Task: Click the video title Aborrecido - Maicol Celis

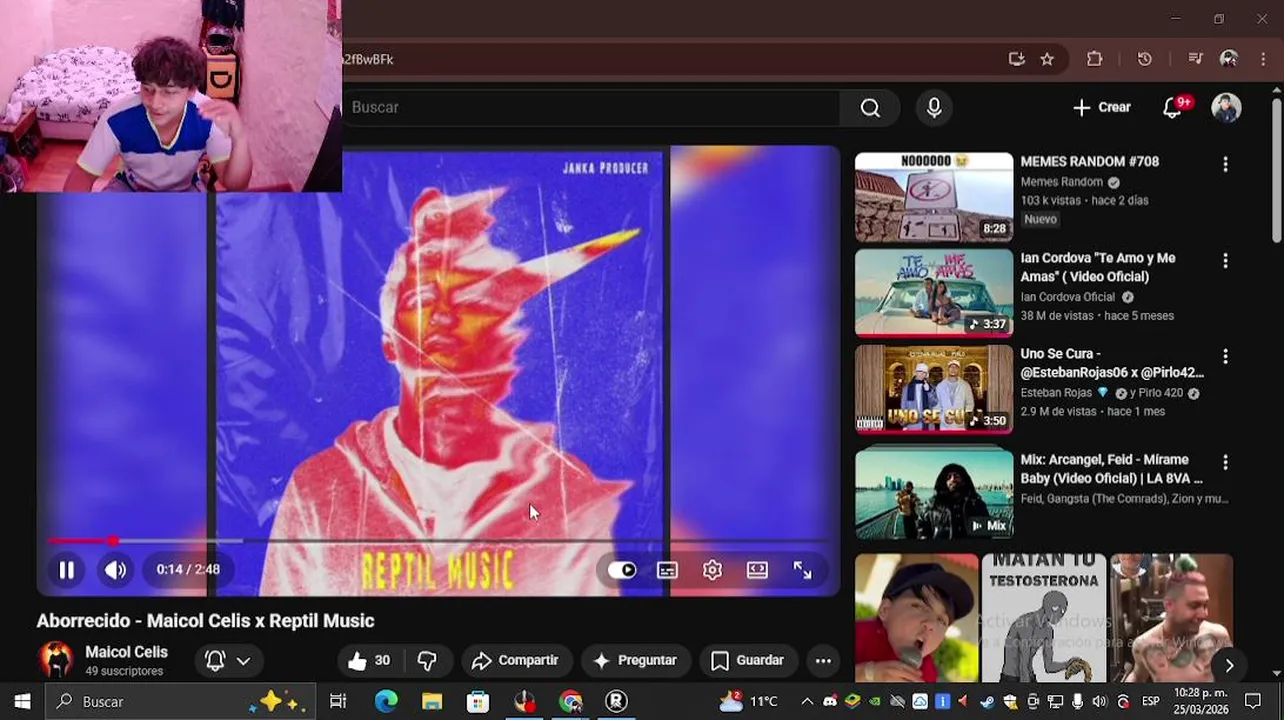Action: point(205,621)
